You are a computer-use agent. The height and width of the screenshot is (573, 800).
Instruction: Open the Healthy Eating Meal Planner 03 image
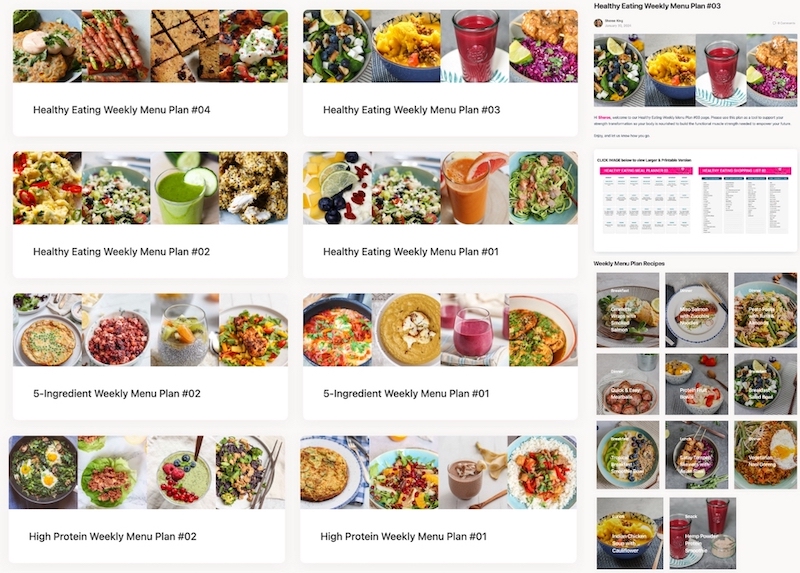click(645, 200)
